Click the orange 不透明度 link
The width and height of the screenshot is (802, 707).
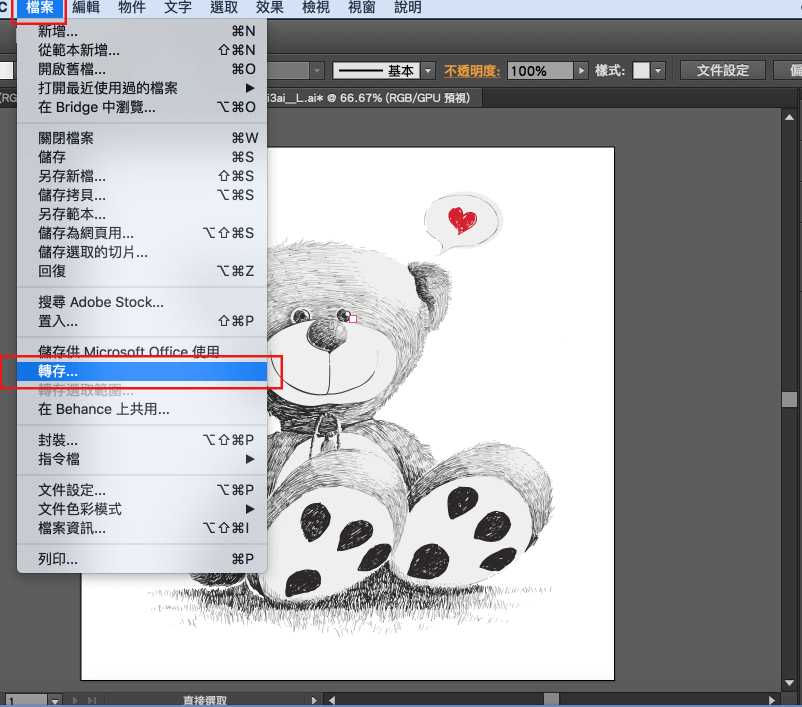473,71
